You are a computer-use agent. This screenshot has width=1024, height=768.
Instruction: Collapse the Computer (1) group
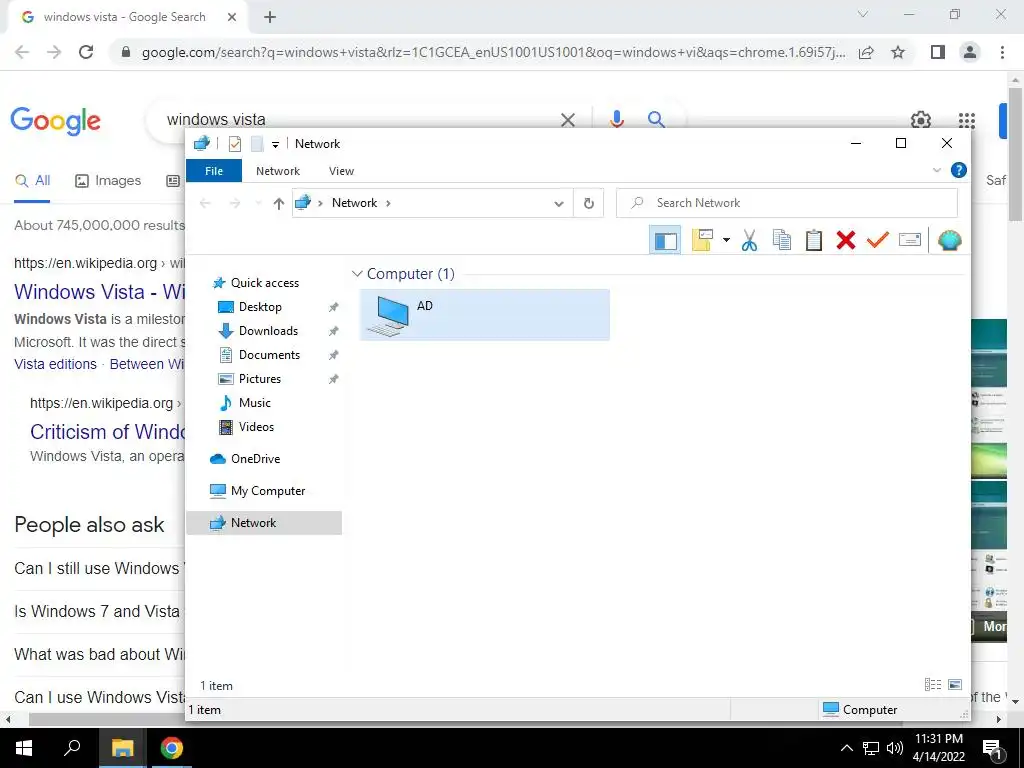tap(357, 274)
